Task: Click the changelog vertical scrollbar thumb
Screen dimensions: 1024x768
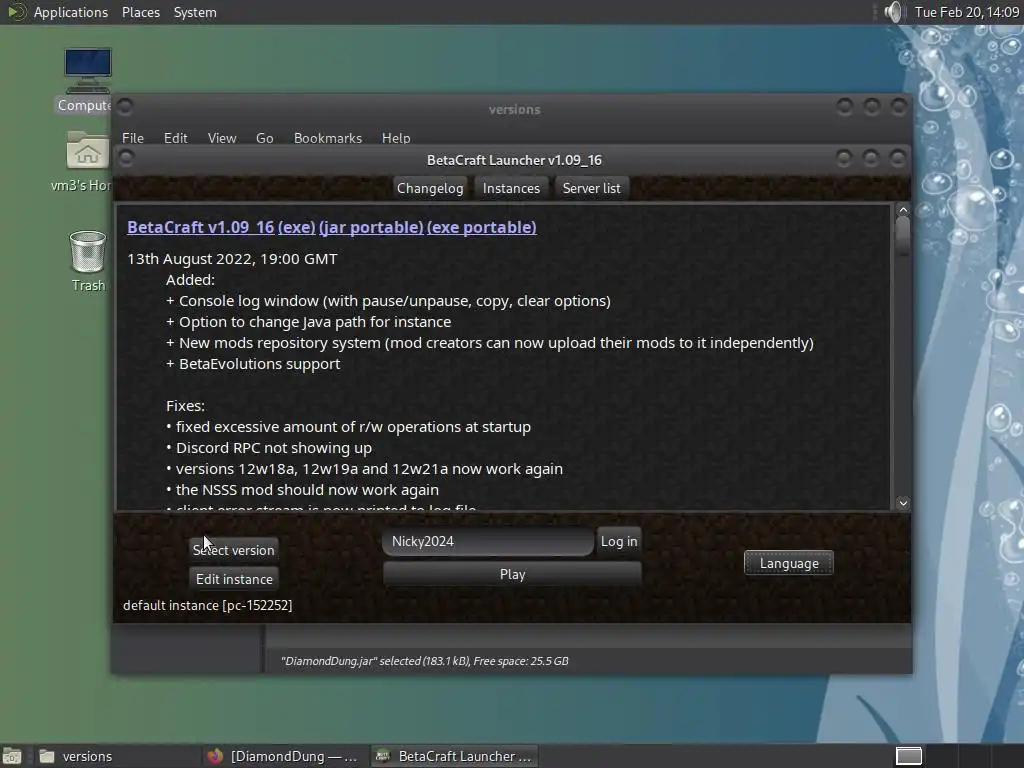Action: click(x=903, y=236)
